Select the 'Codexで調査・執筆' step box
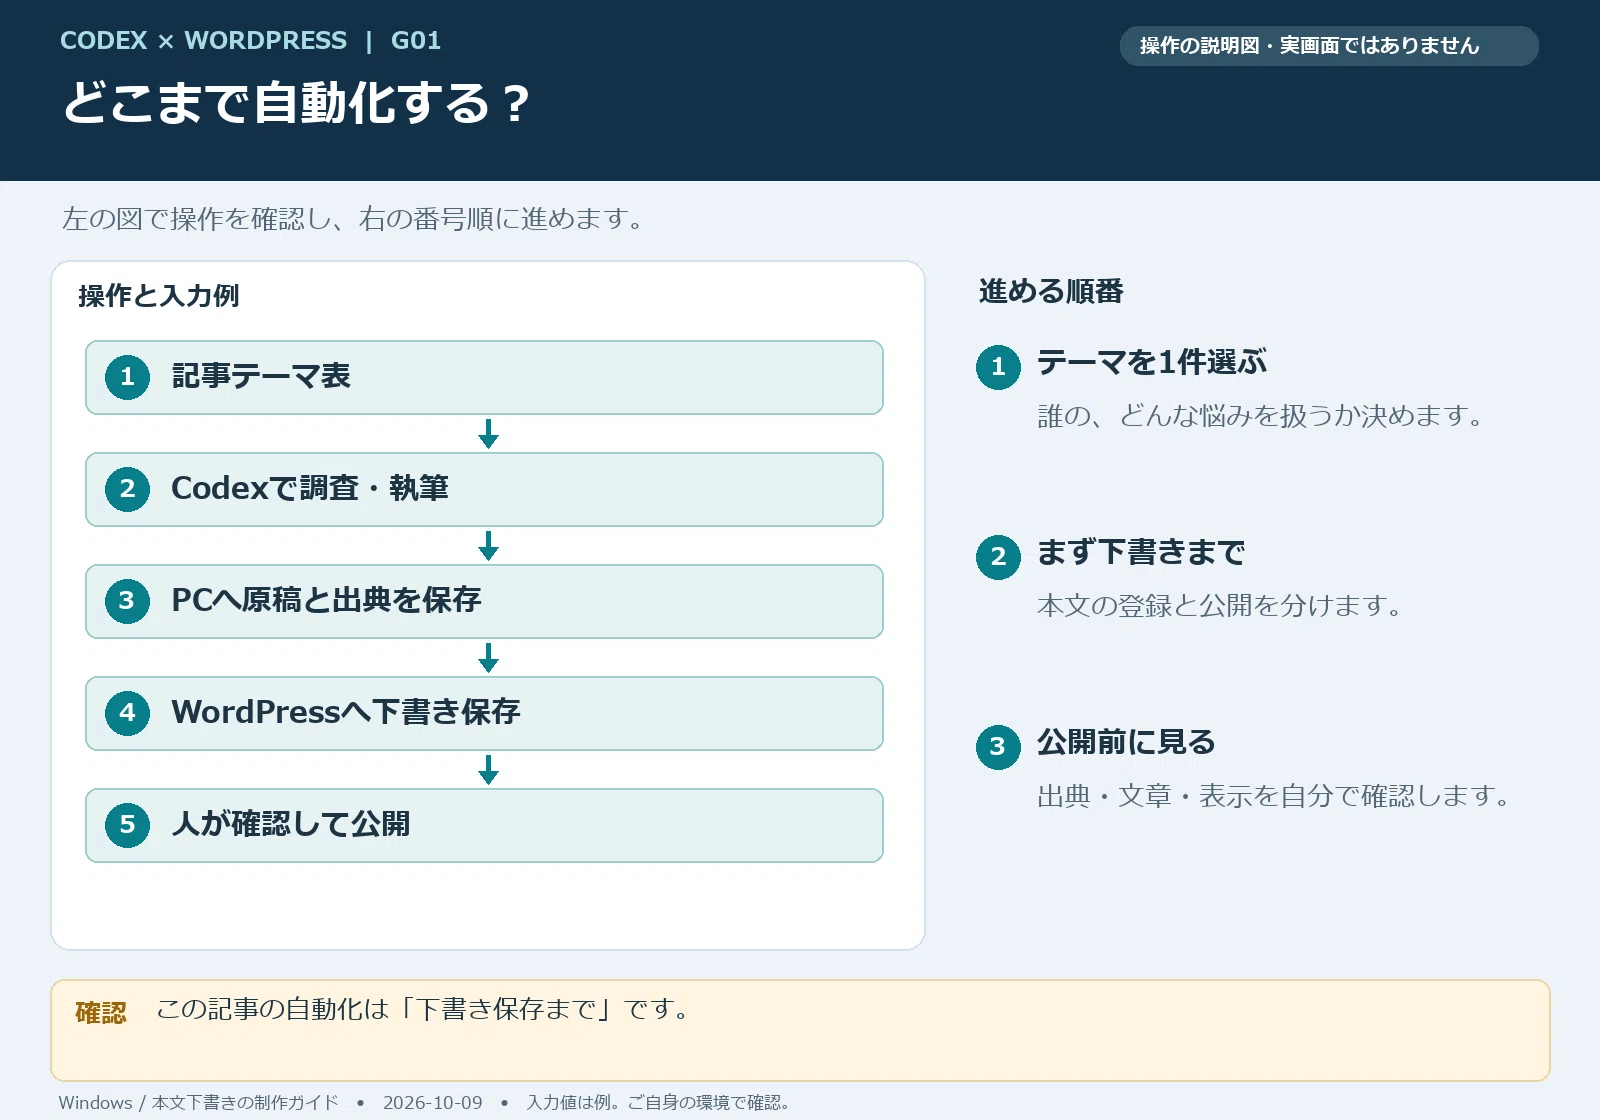Screen dimensions: 1600x1120 pos(484,489)
